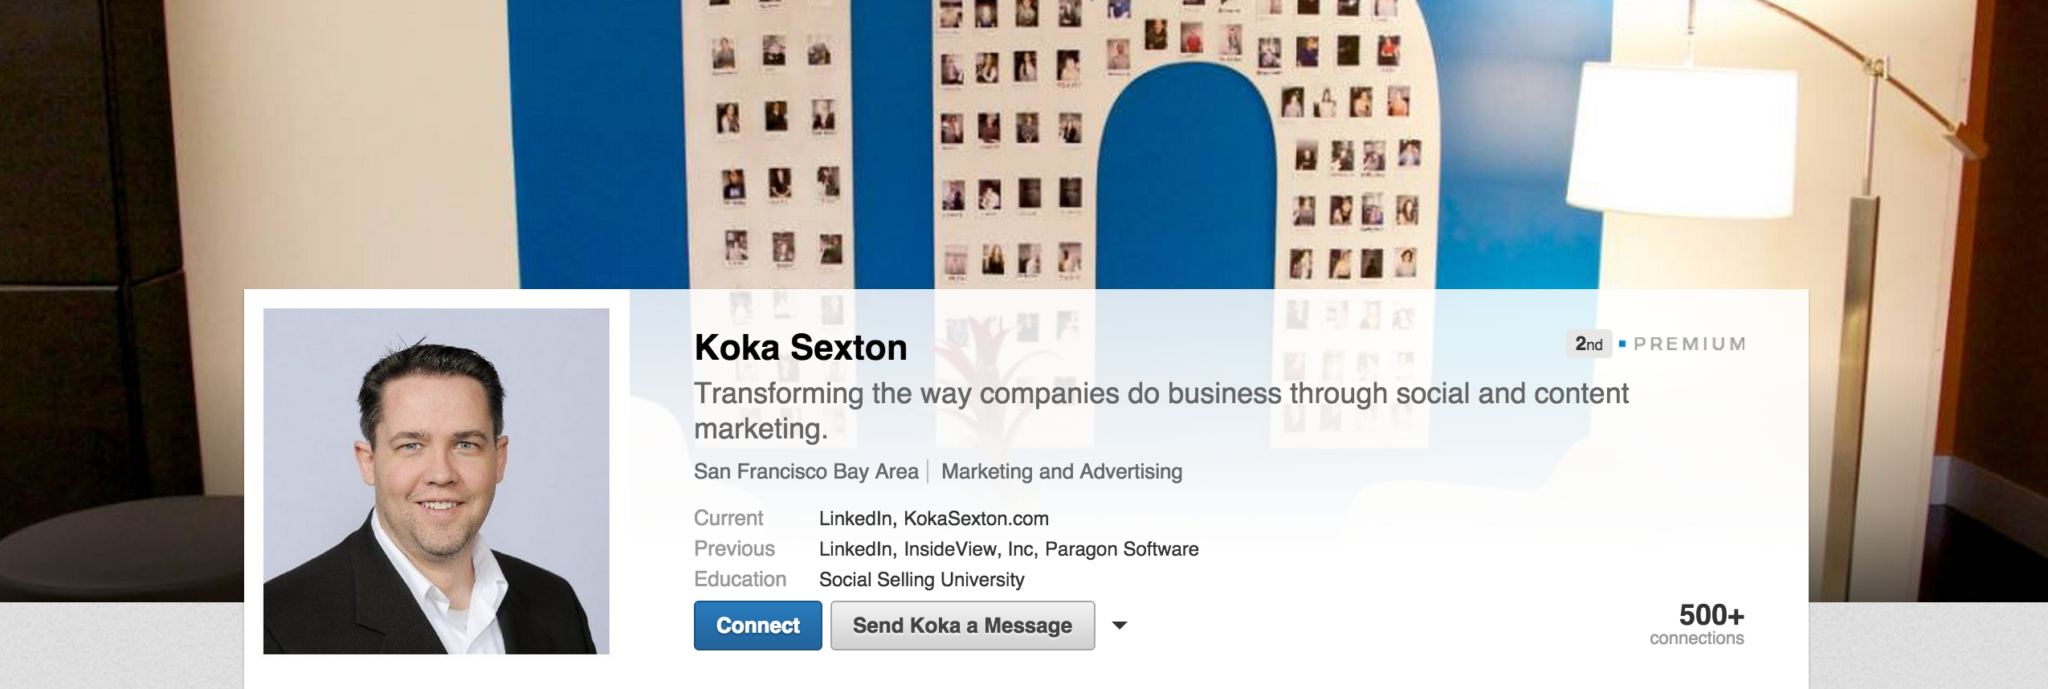Open the Marketing and Advertising industry link
This screenshot has height=689, width=2048.
tap(1062, 471)
